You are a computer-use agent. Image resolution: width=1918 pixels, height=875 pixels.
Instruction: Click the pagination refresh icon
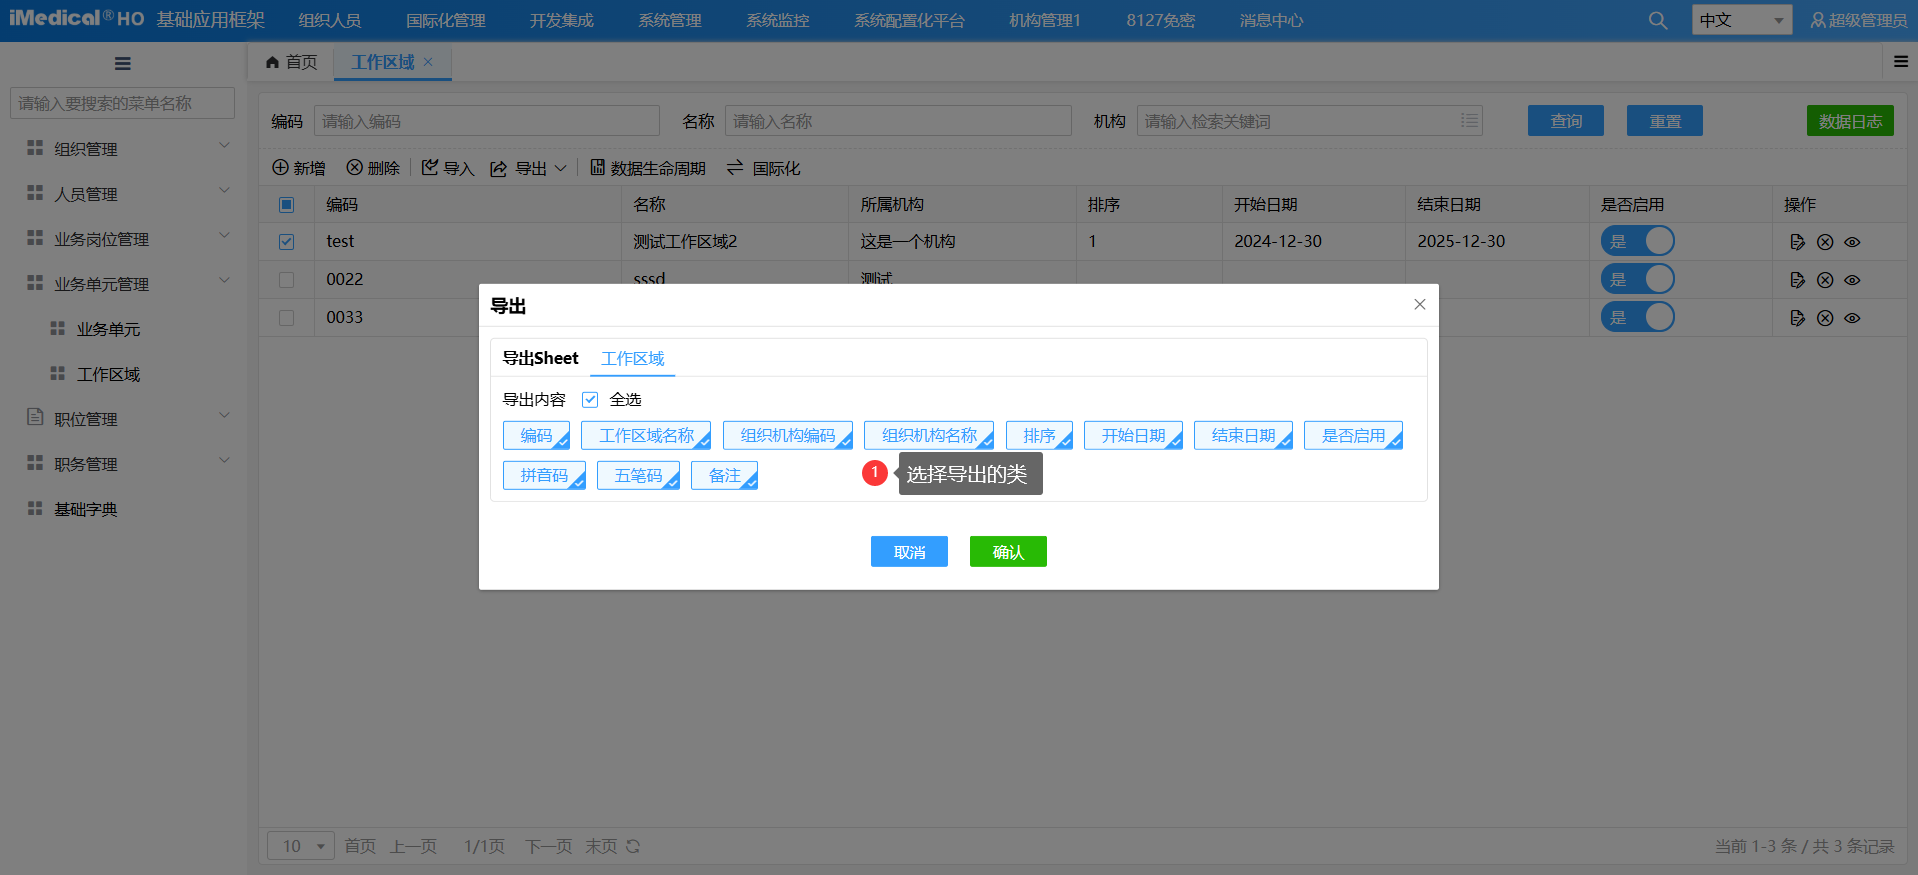[633, 846]
